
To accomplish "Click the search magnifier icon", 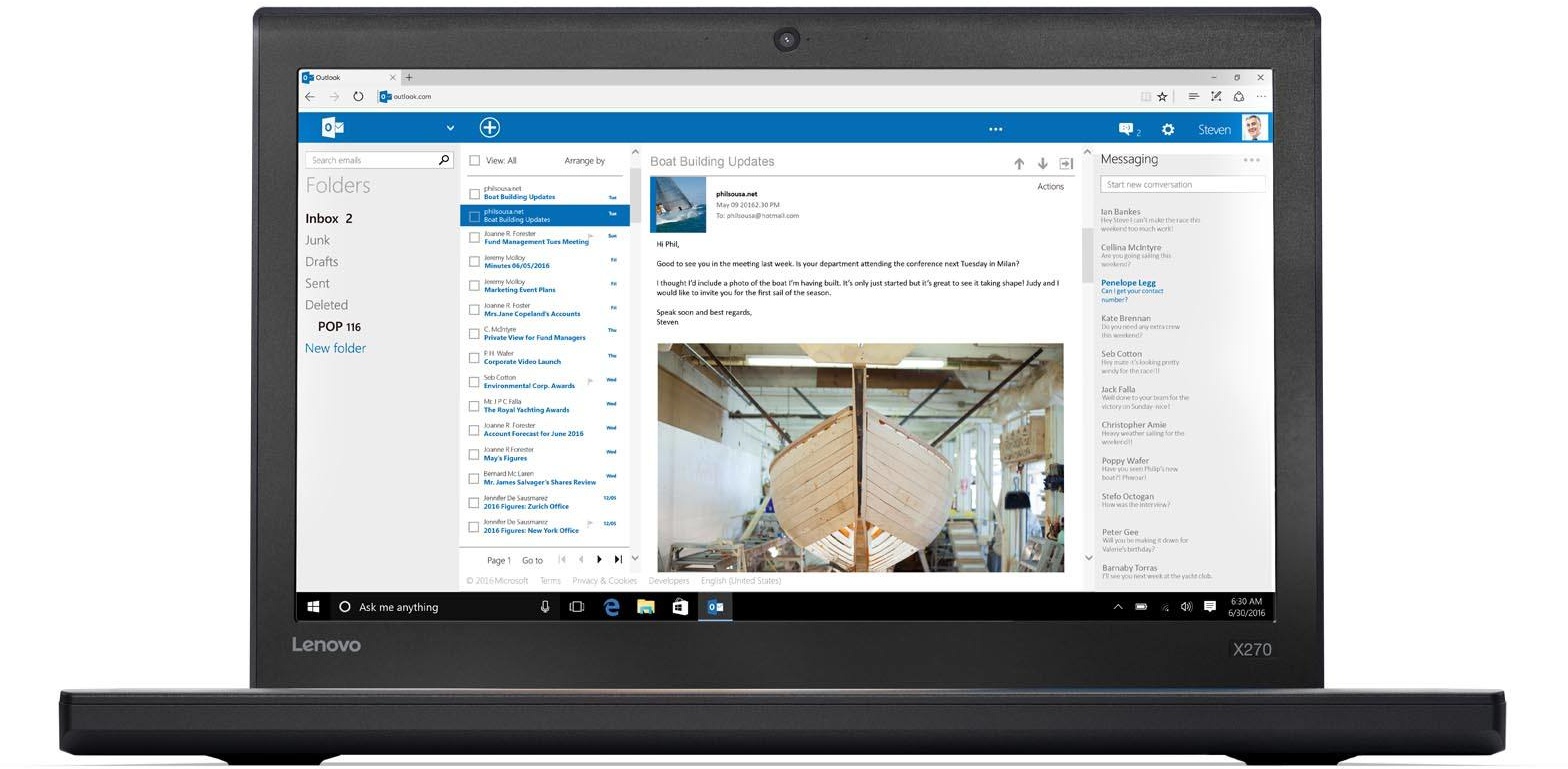I will 444,160.
